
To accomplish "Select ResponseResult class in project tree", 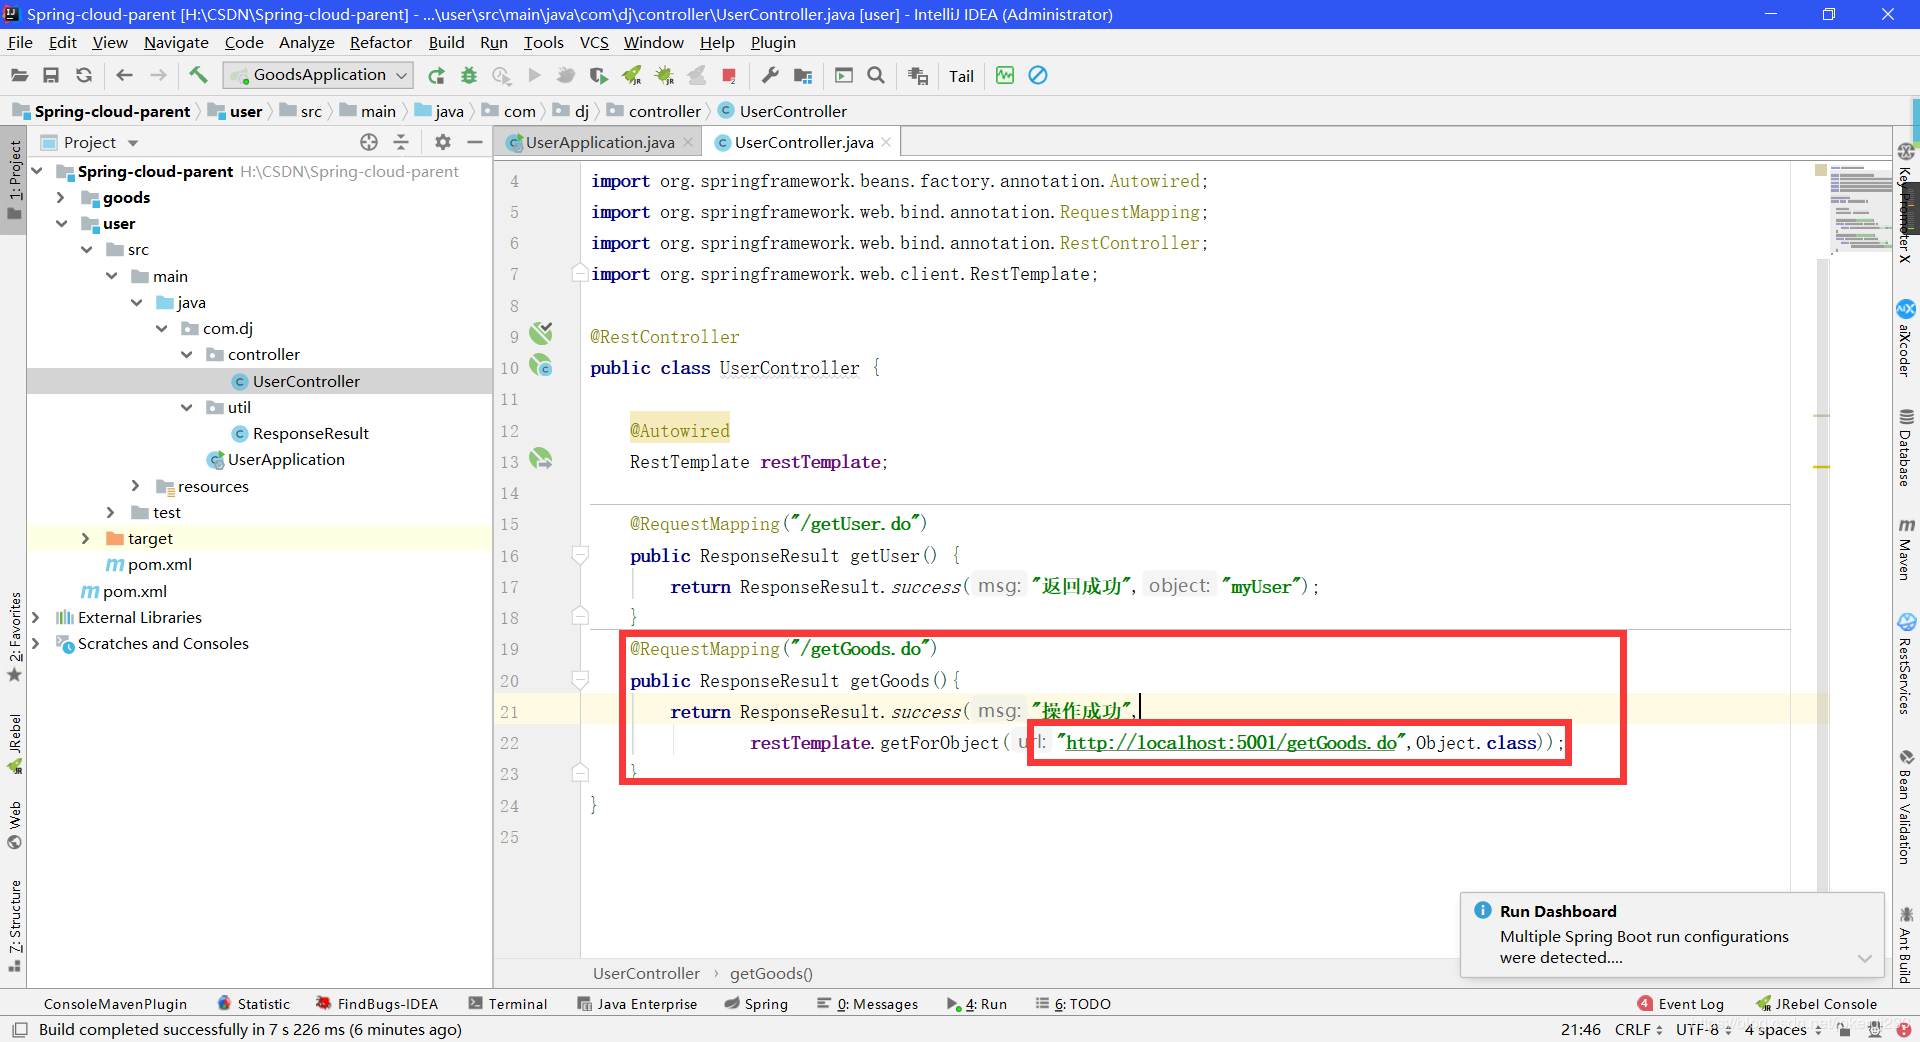I will coord(310,434).
